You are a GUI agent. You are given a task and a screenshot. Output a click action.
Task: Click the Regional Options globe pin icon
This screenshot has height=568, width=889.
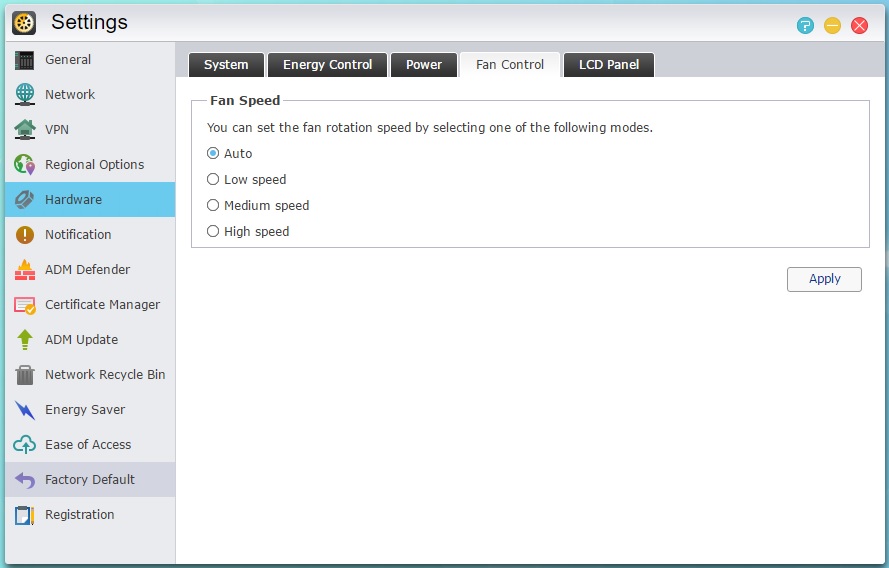click(x=24, y=164)
